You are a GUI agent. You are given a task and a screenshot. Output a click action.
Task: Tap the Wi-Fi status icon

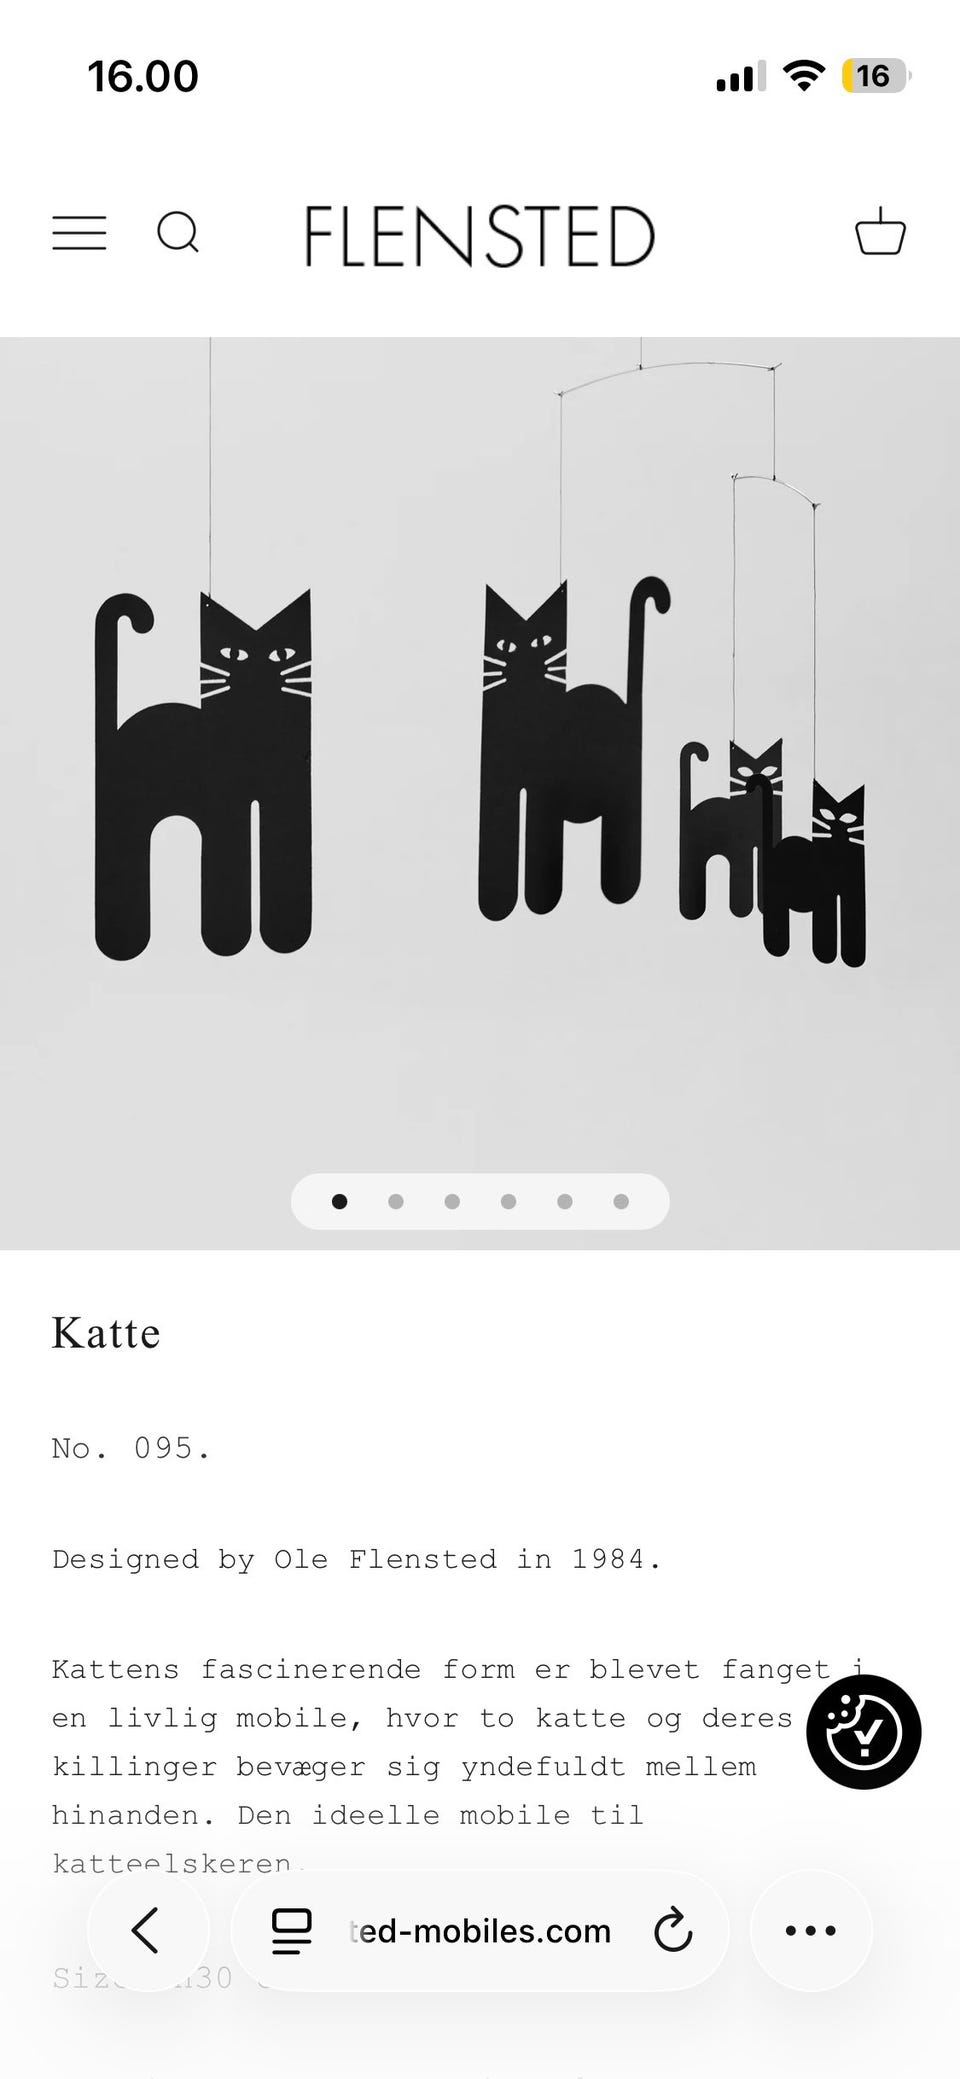pos(803,75)
